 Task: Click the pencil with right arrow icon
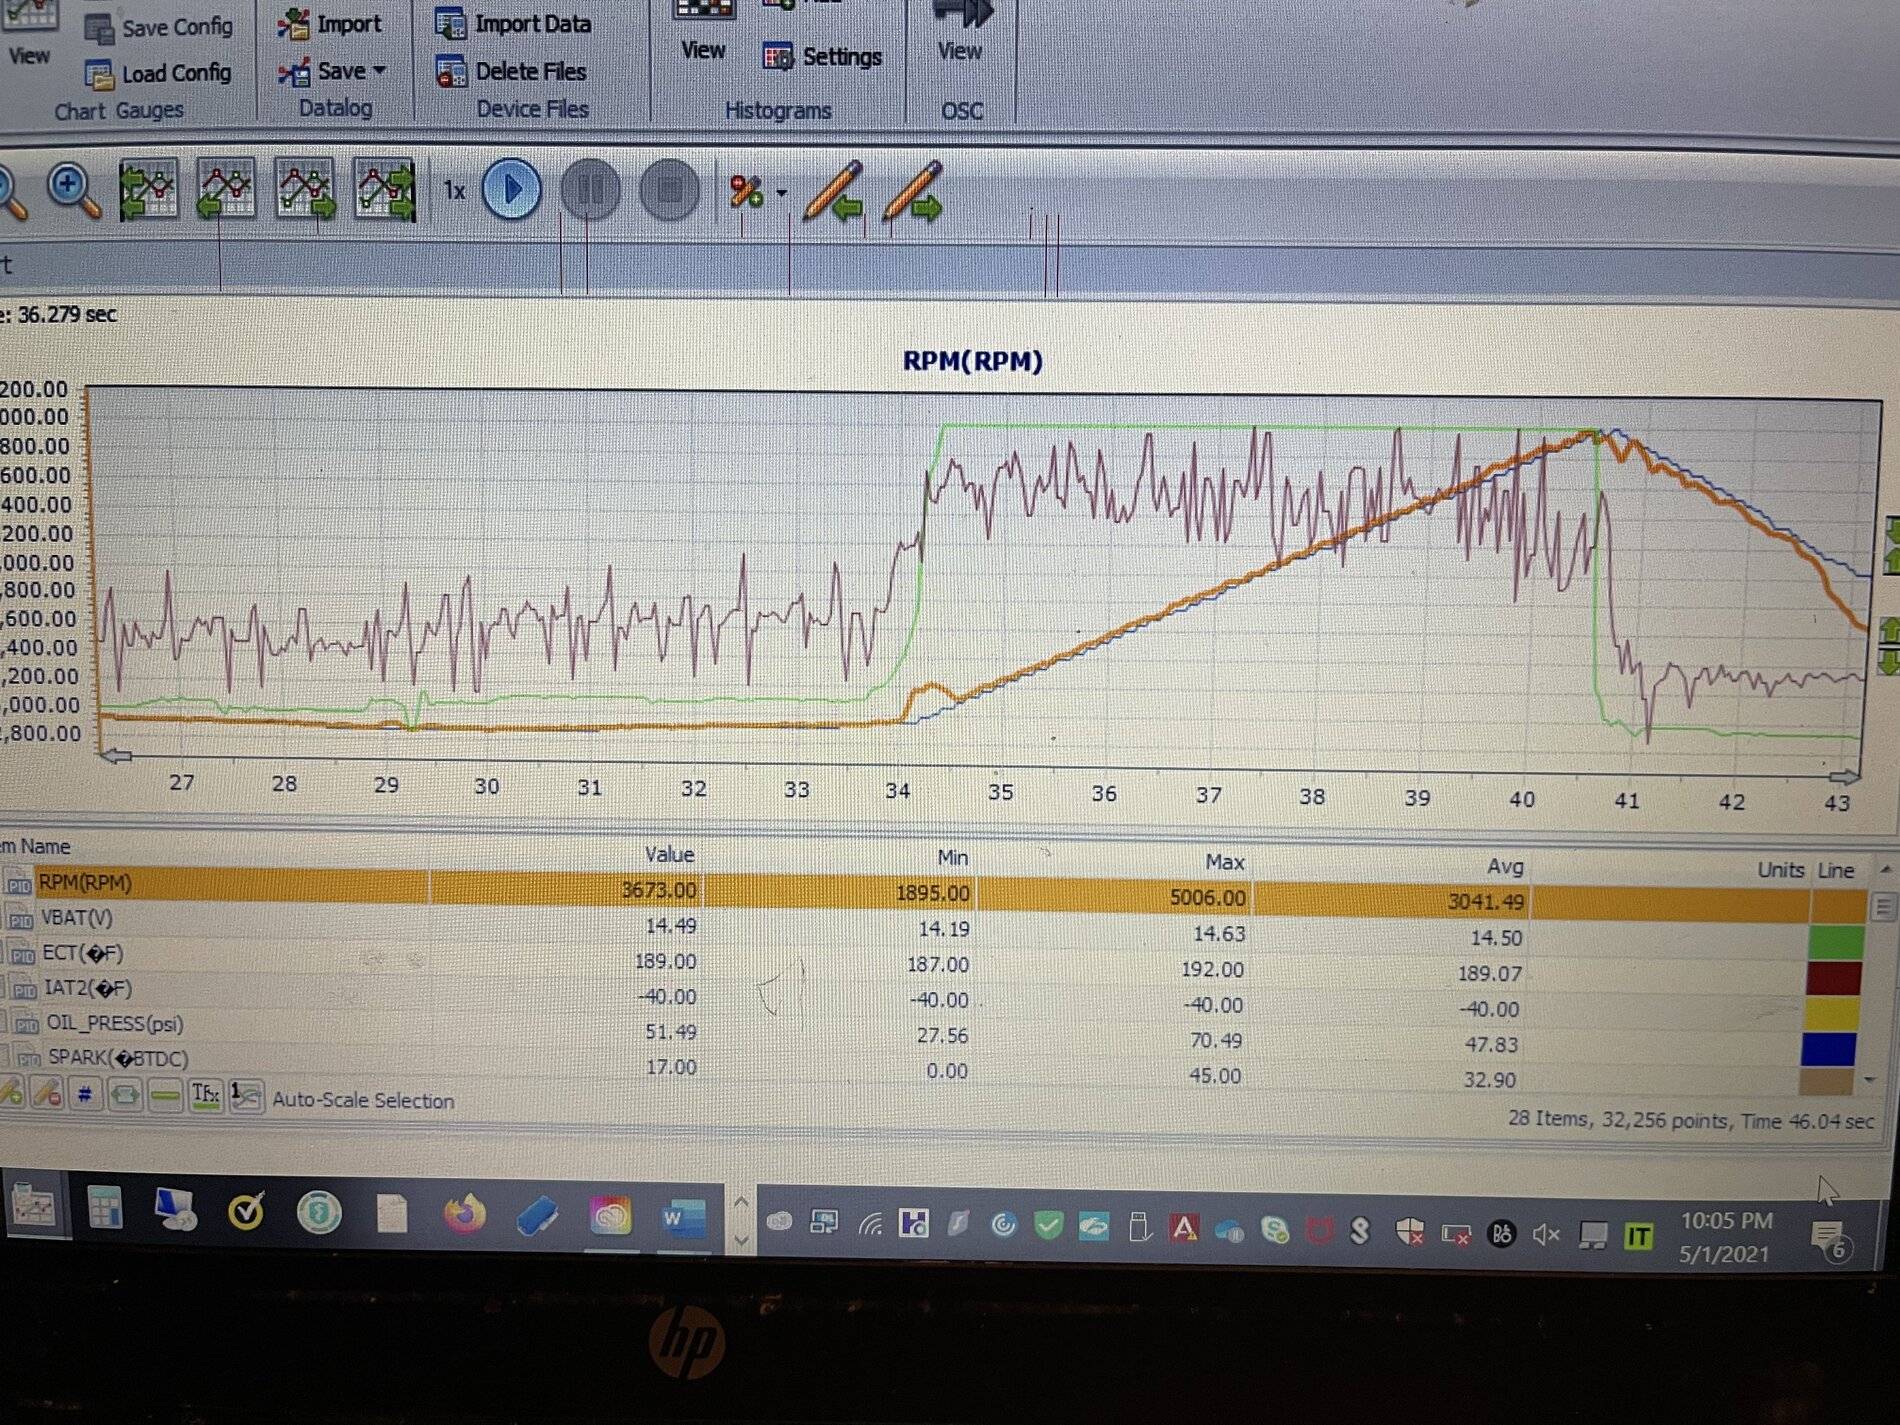coord(912,190)
